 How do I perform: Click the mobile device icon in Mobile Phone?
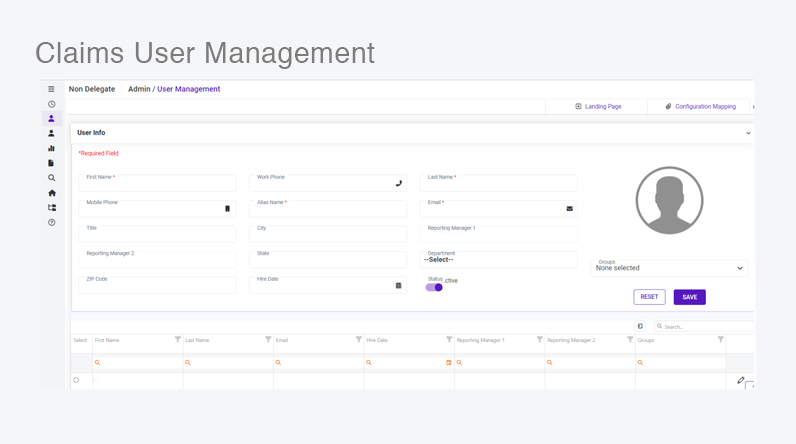[x=227, y=209]
